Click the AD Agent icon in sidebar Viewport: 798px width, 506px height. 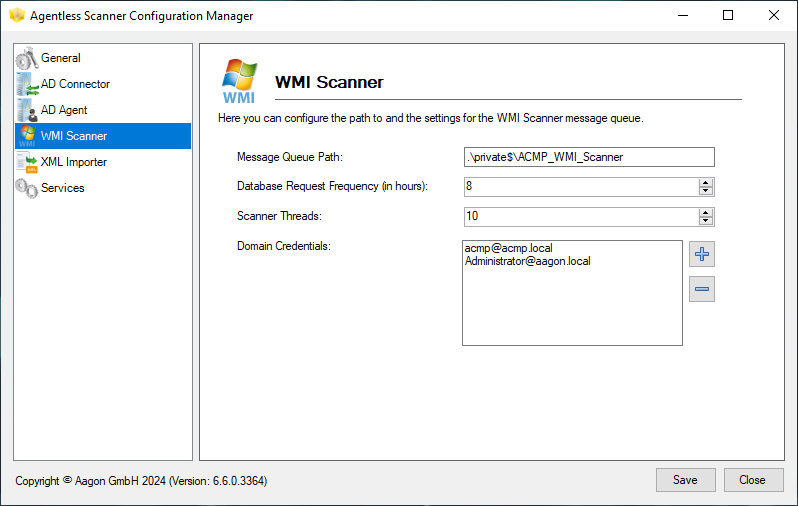[x=27, y=110]
